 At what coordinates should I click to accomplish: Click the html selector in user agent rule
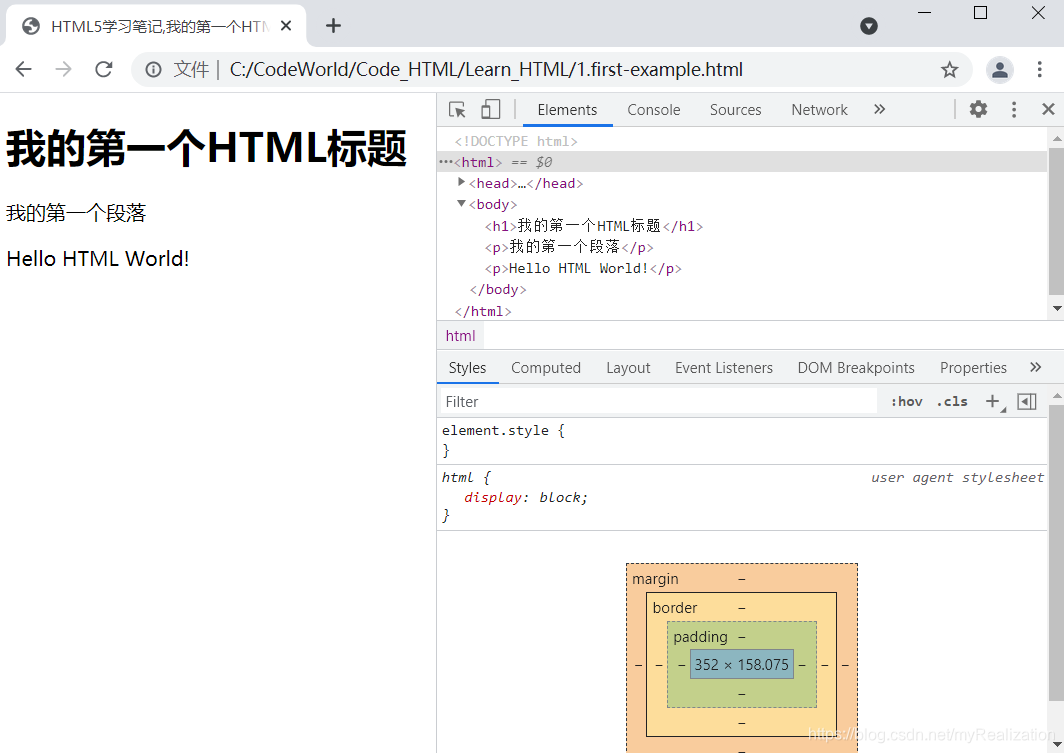[457, 478]
